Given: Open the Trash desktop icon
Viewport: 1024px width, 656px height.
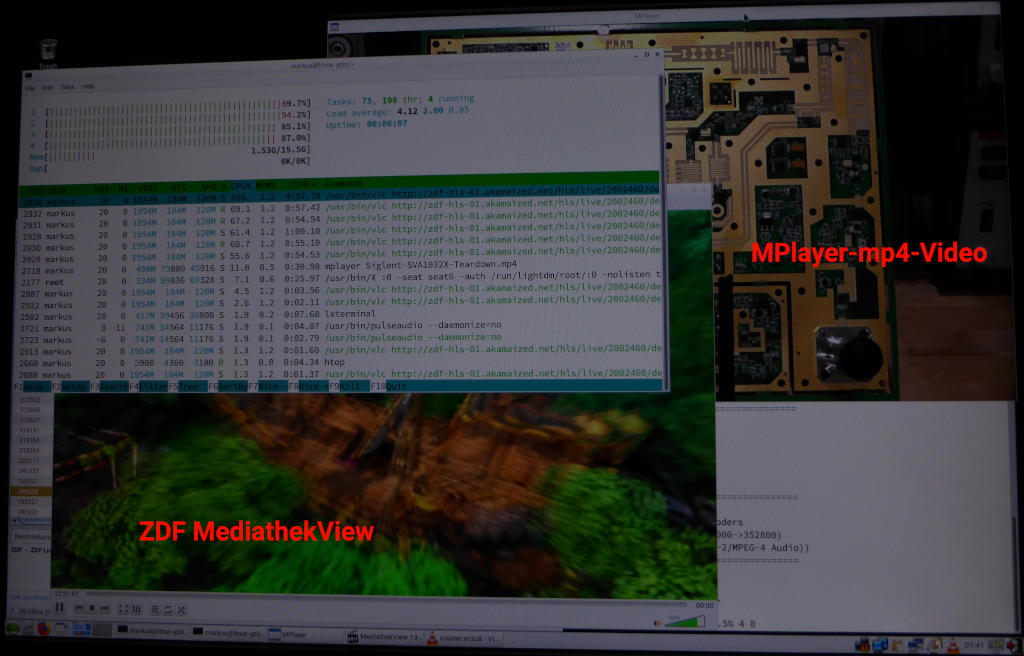Looking at the screenshot, I should (48, 51).
